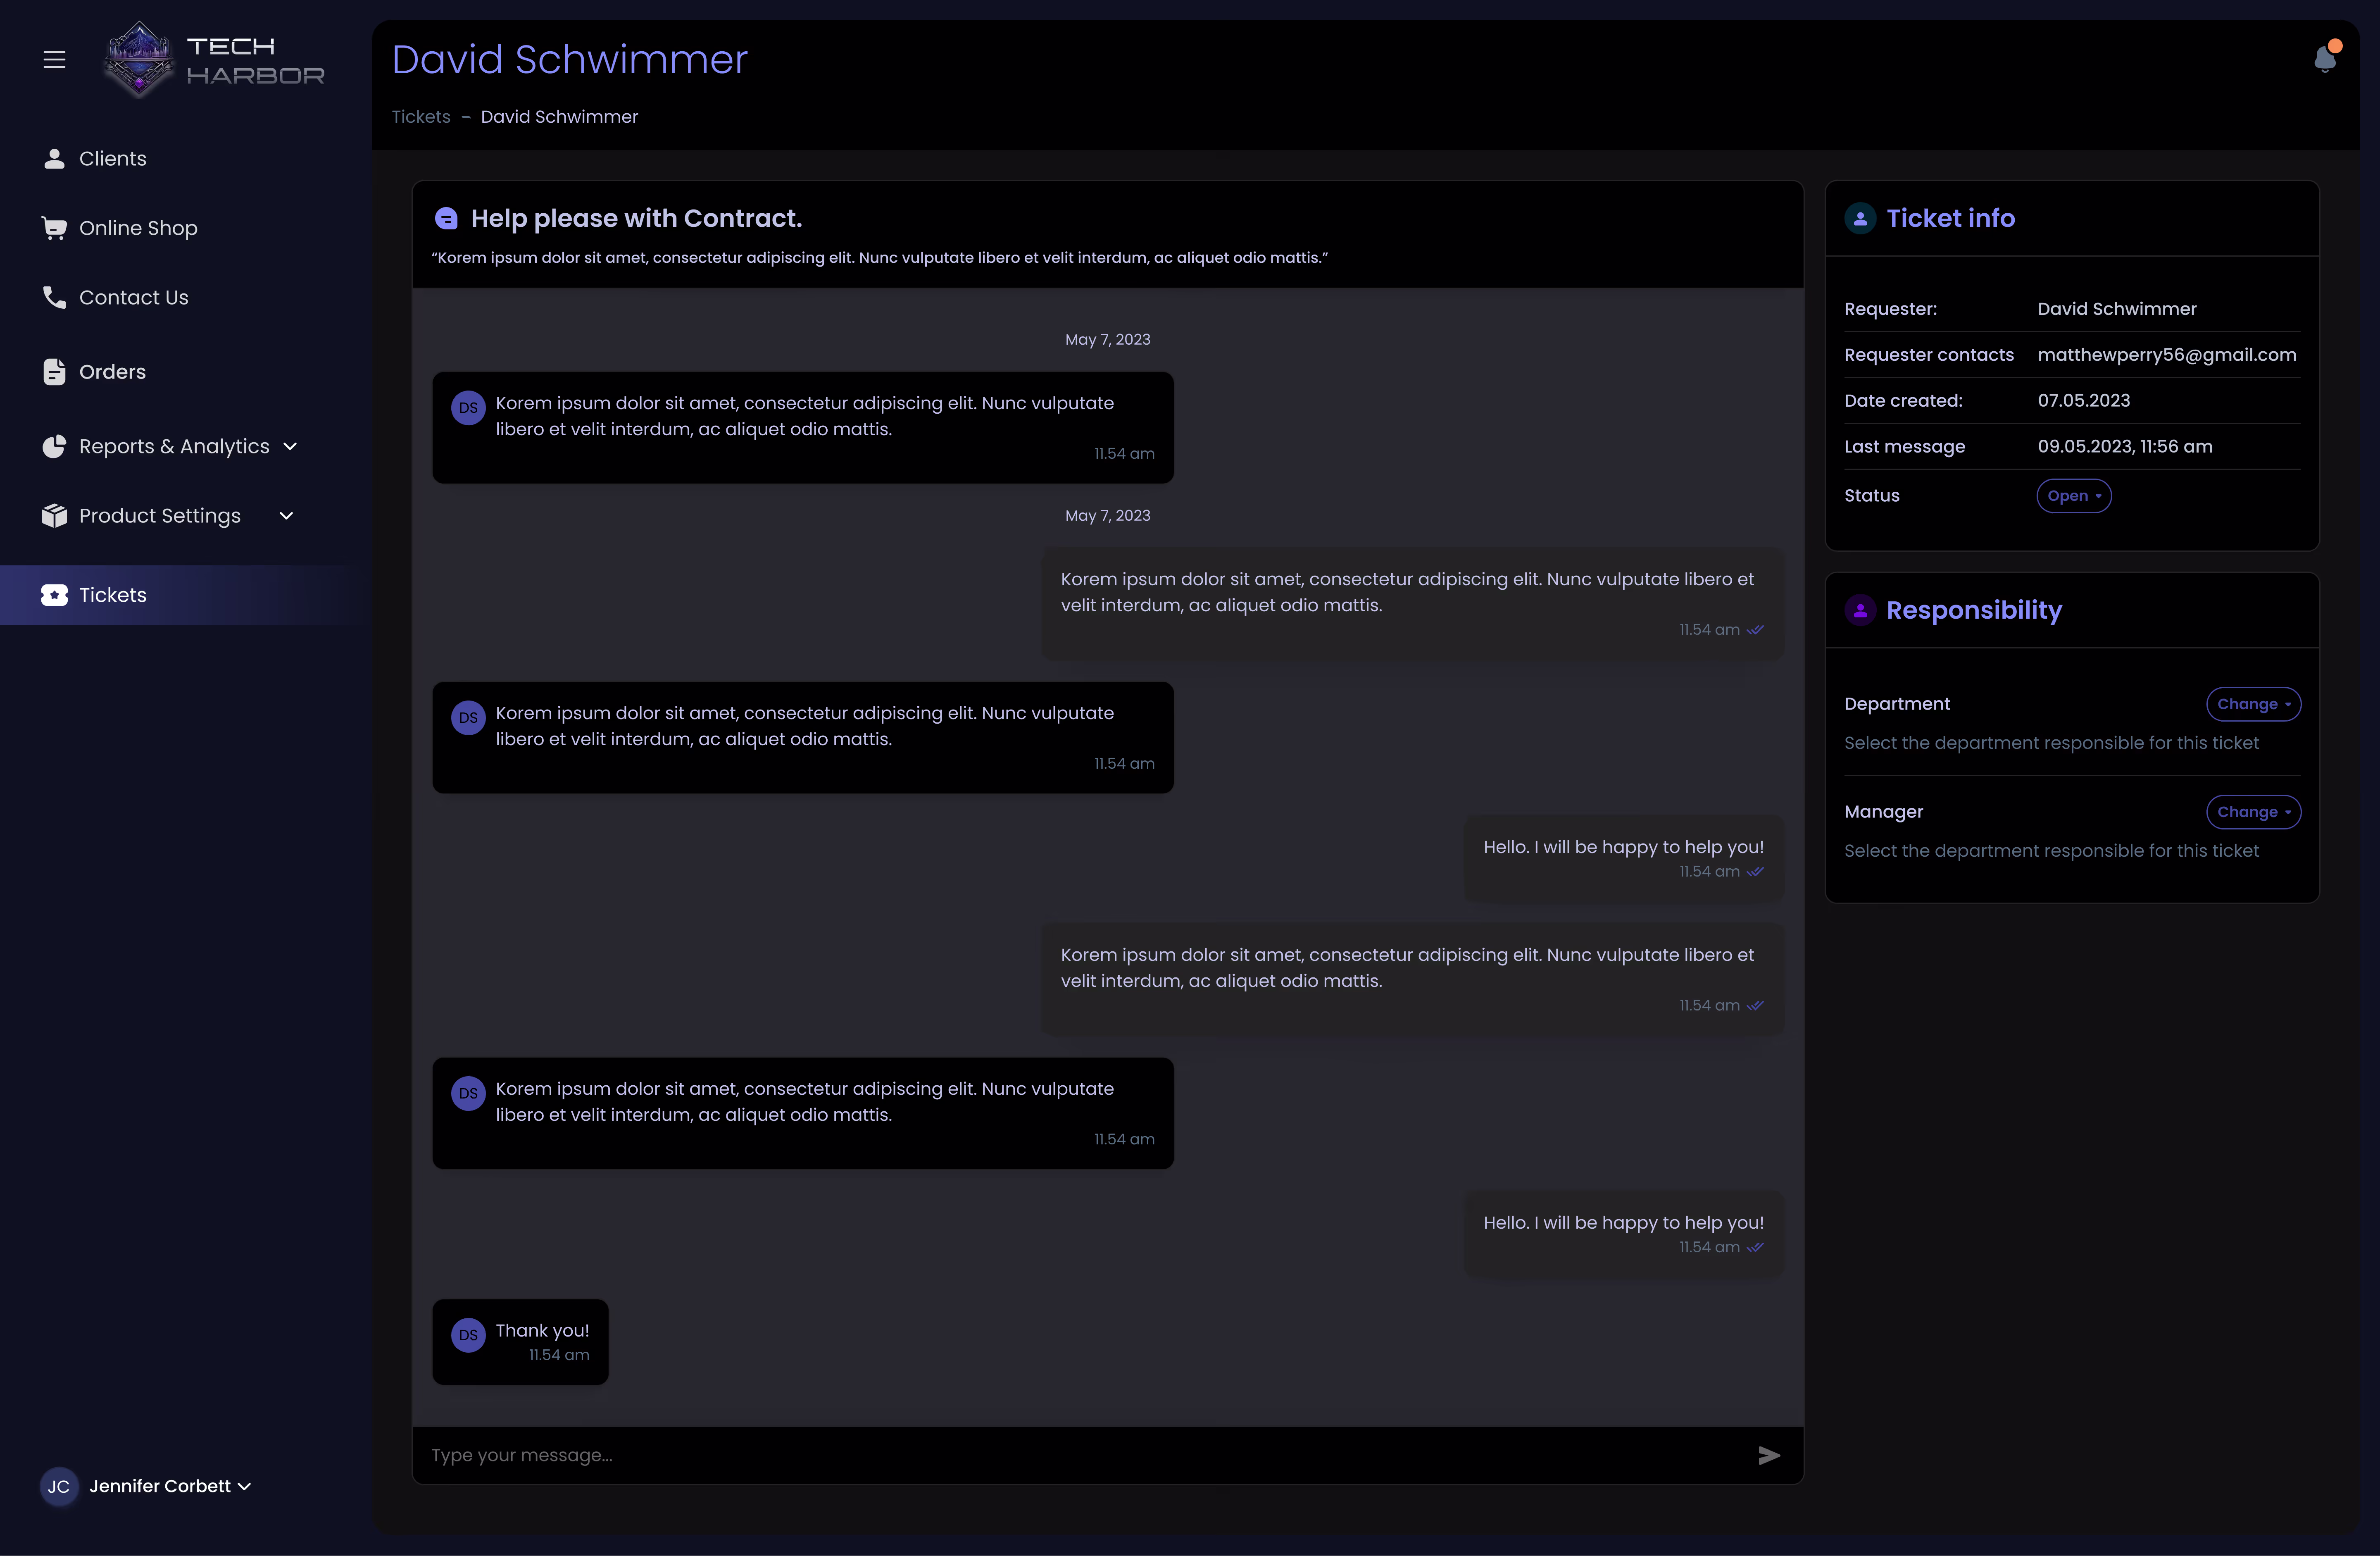
Task: Open the Status Open dropdown
Action: 2074,496
